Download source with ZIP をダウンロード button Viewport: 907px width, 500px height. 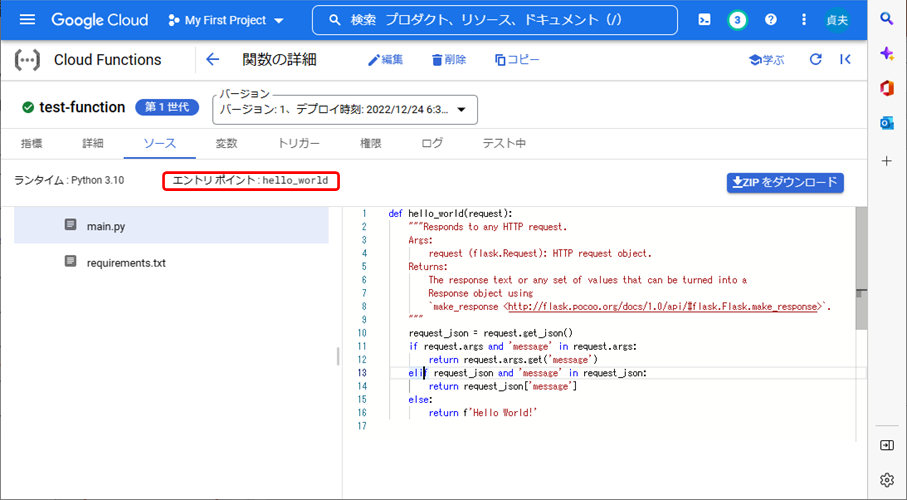pyautogui.click(x=785, y=182)
